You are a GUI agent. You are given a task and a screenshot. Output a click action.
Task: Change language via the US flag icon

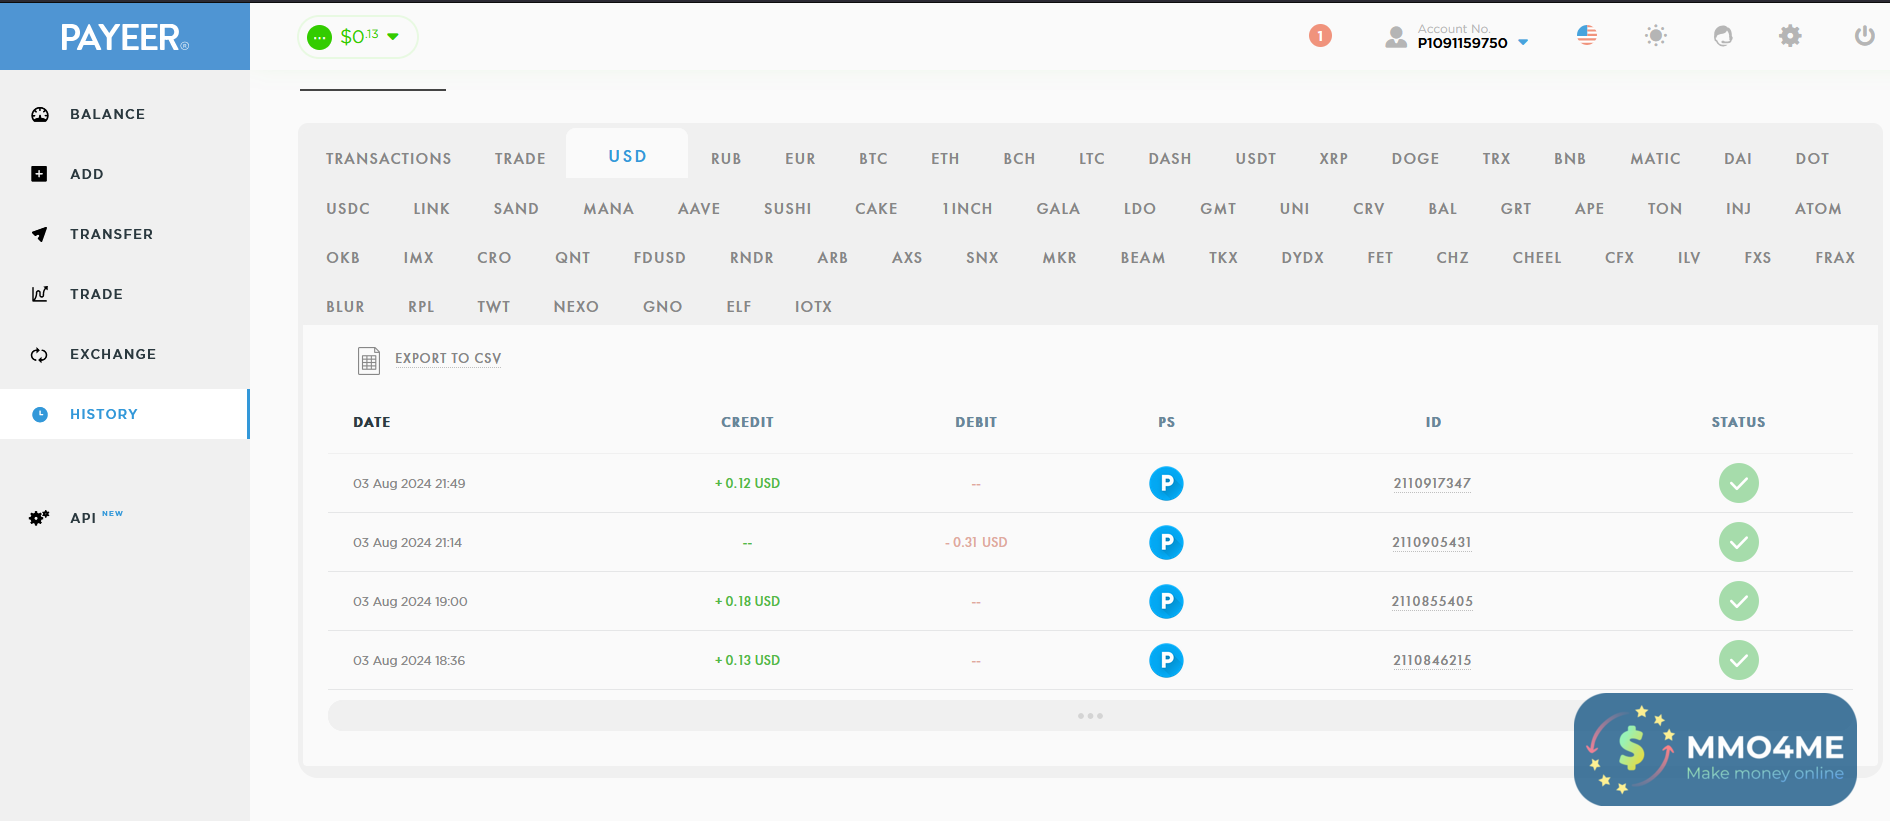[x=1587, y=35]
